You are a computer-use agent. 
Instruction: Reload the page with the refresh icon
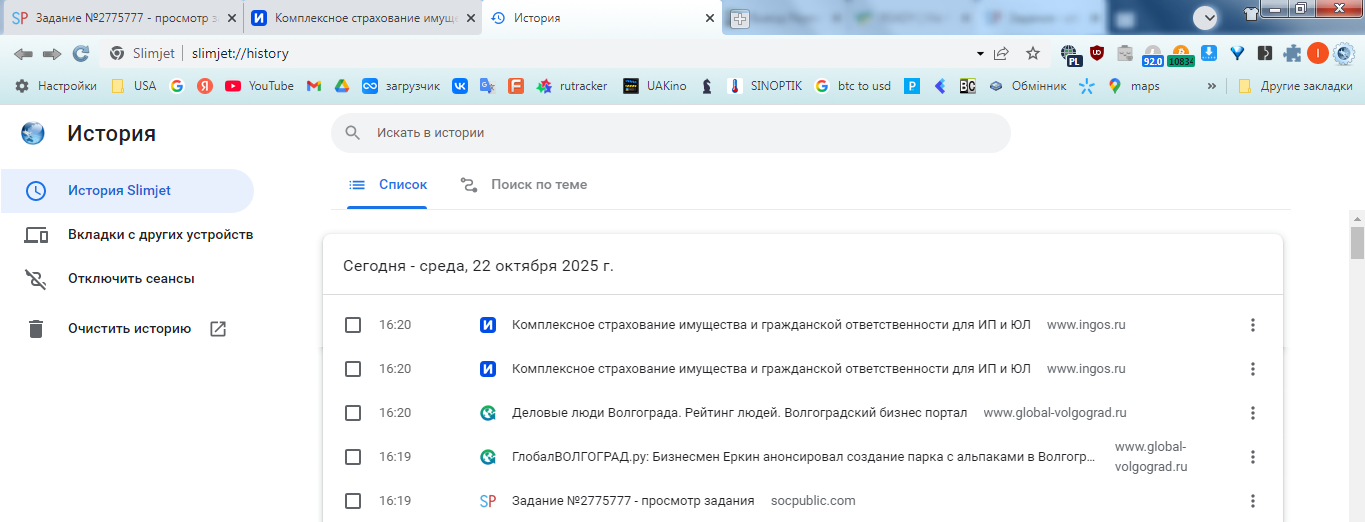[81, 53]
